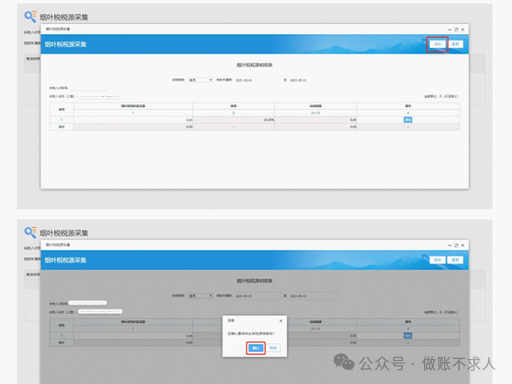The height and width of the screenshot is (384, 512).
Task: Open the period dropdown in the lower dimmed form
Action: tap(200, 296)
